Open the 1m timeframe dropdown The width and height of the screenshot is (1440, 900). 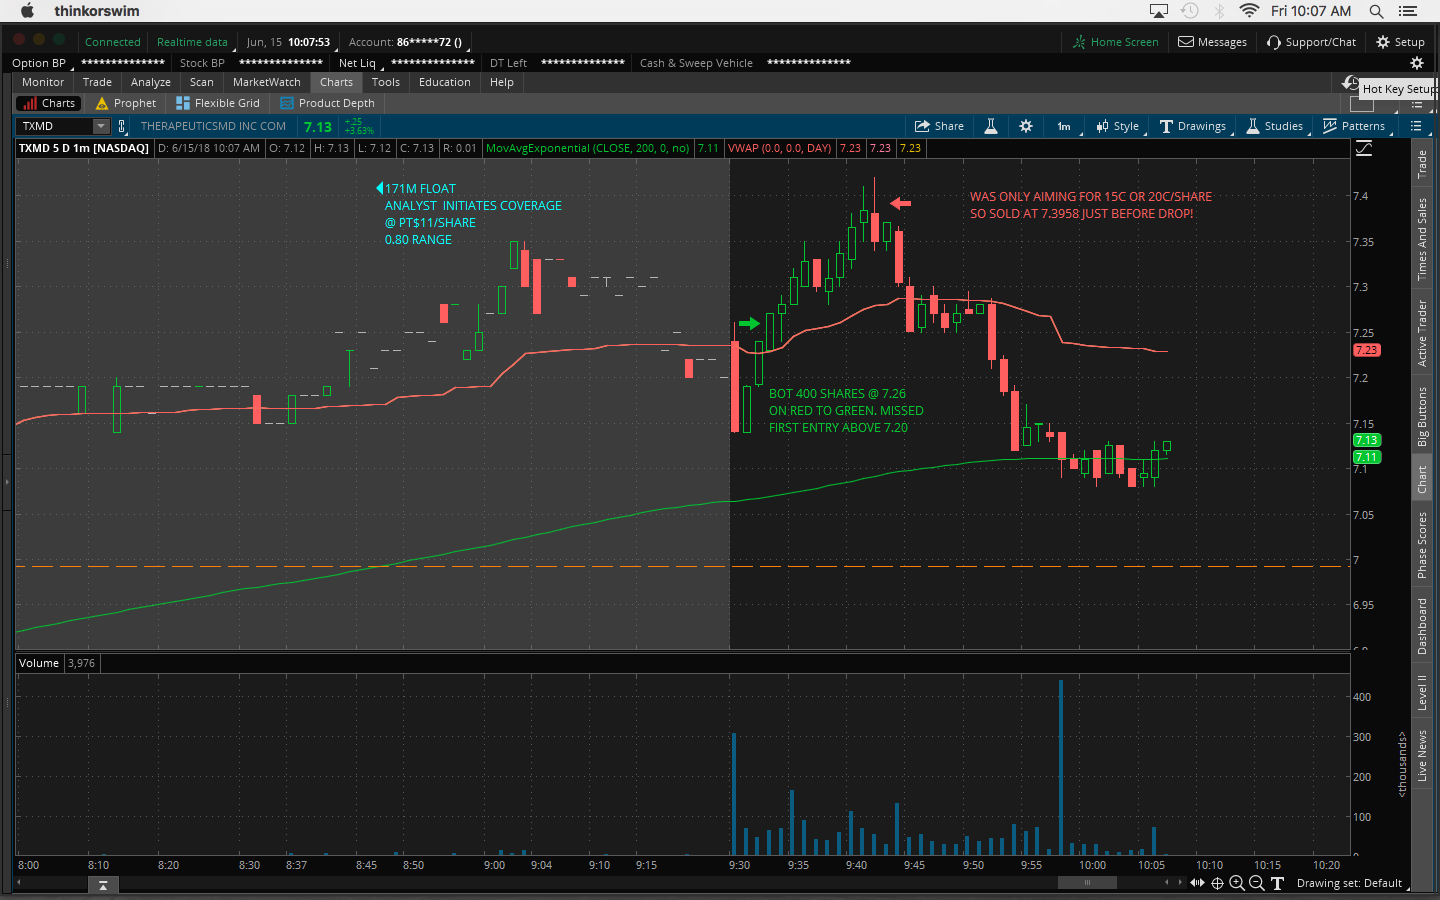(x=1064, y=126)
